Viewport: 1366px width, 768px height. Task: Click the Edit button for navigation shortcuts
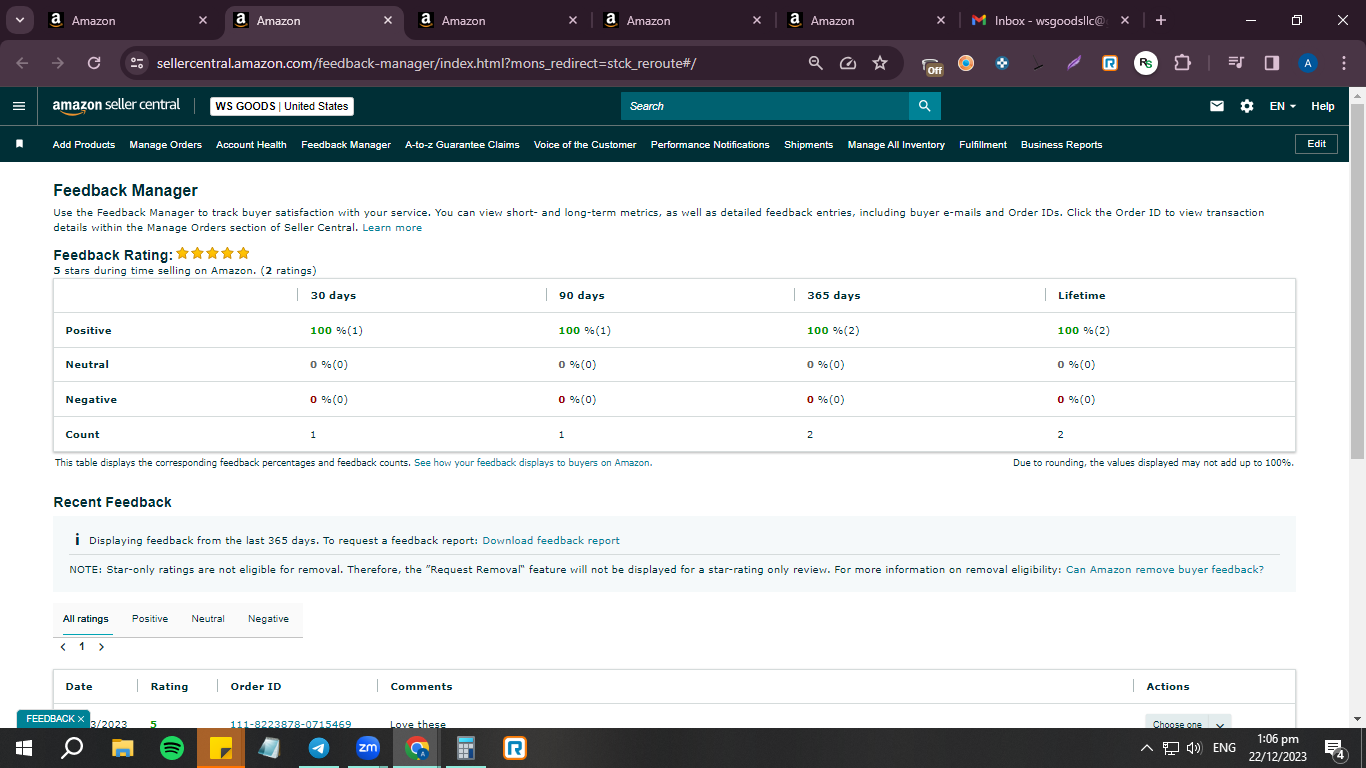click(1316, 144)
